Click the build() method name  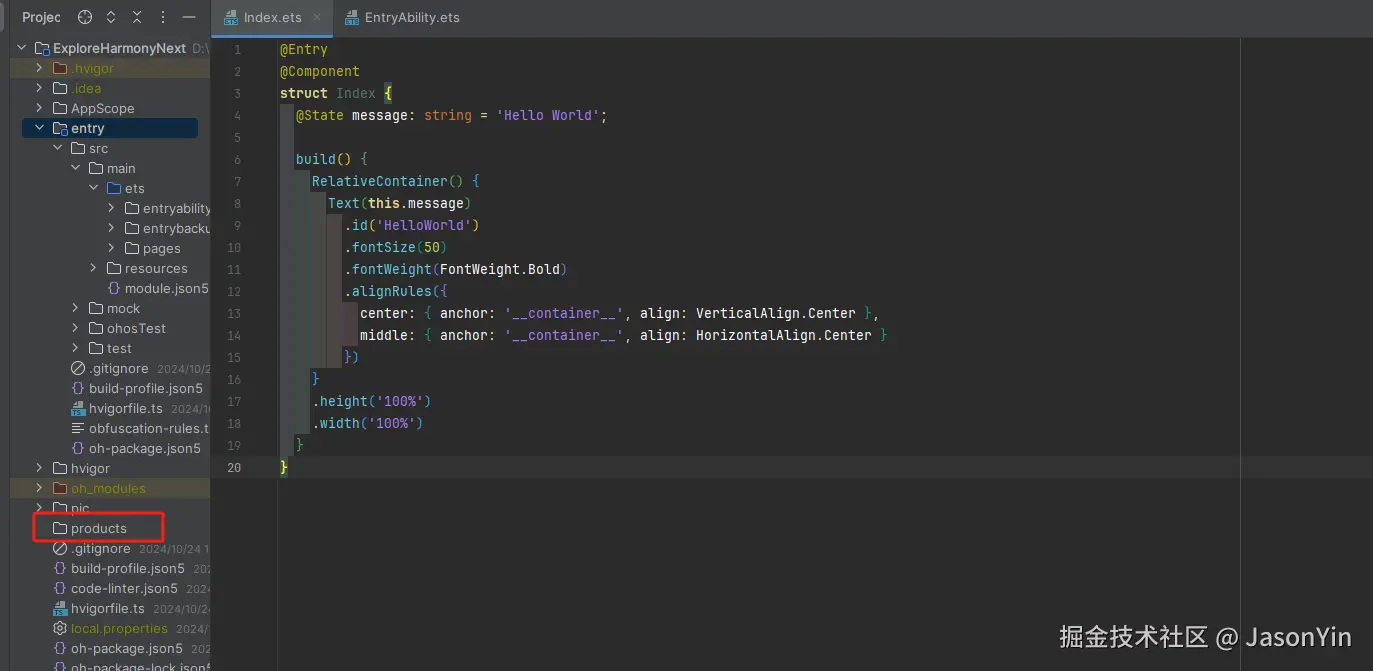[316, 159]
